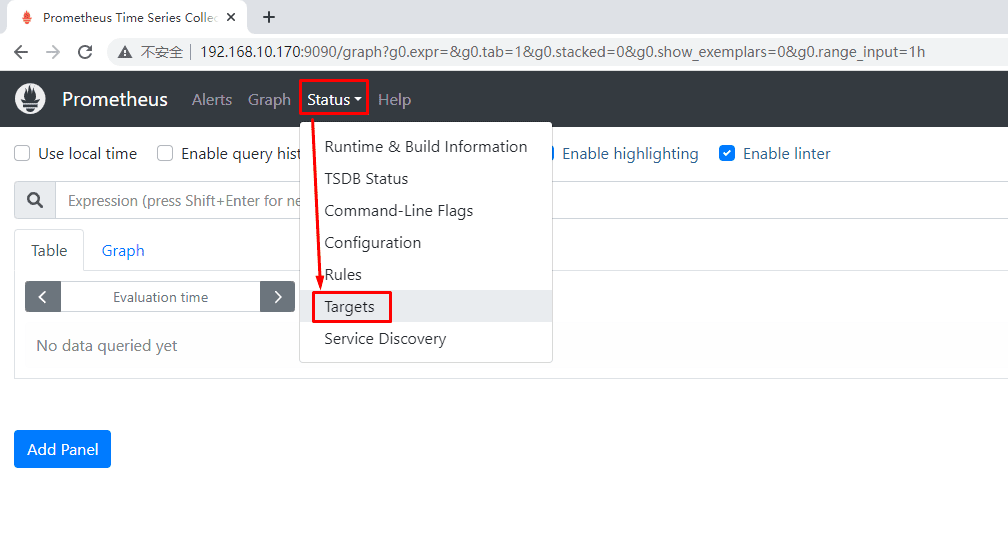
Task: Toggle Enable query history checkbox
Action: (165, 153)
